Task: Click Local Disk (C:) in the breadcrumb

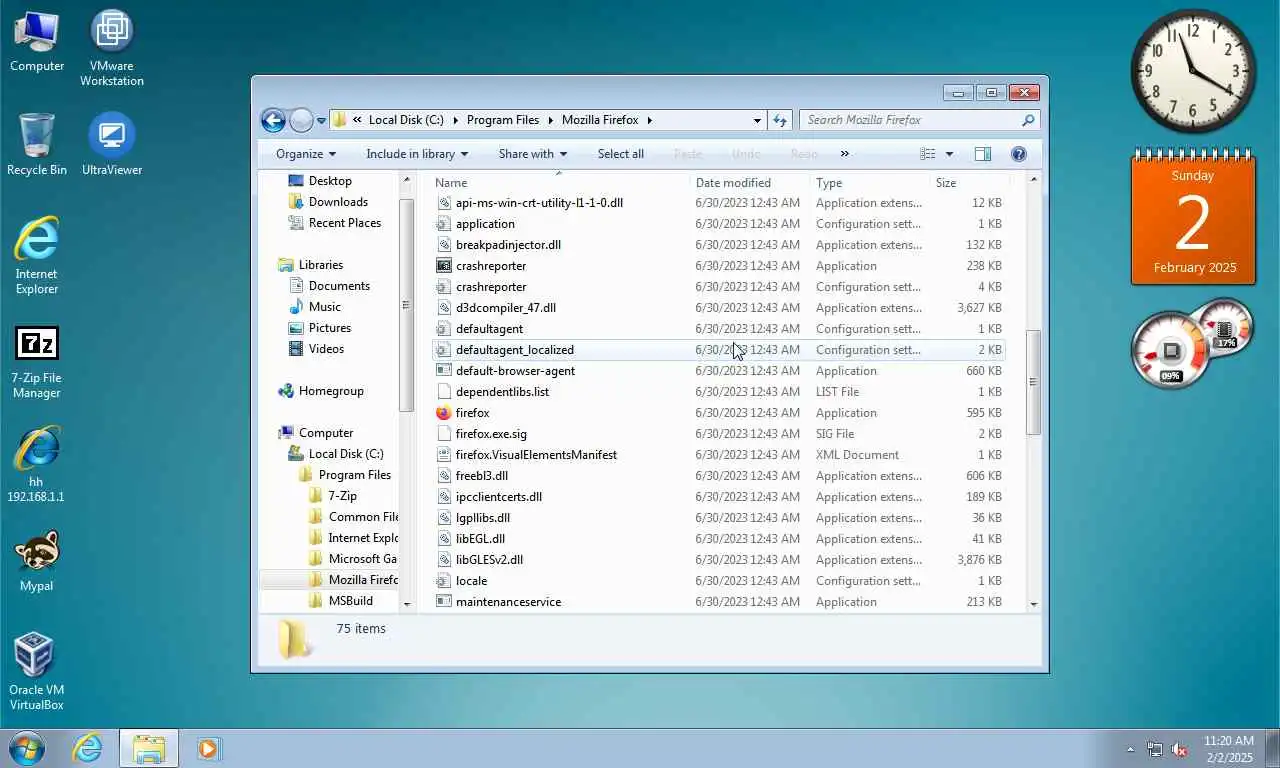Action: (x=406, y=120)
